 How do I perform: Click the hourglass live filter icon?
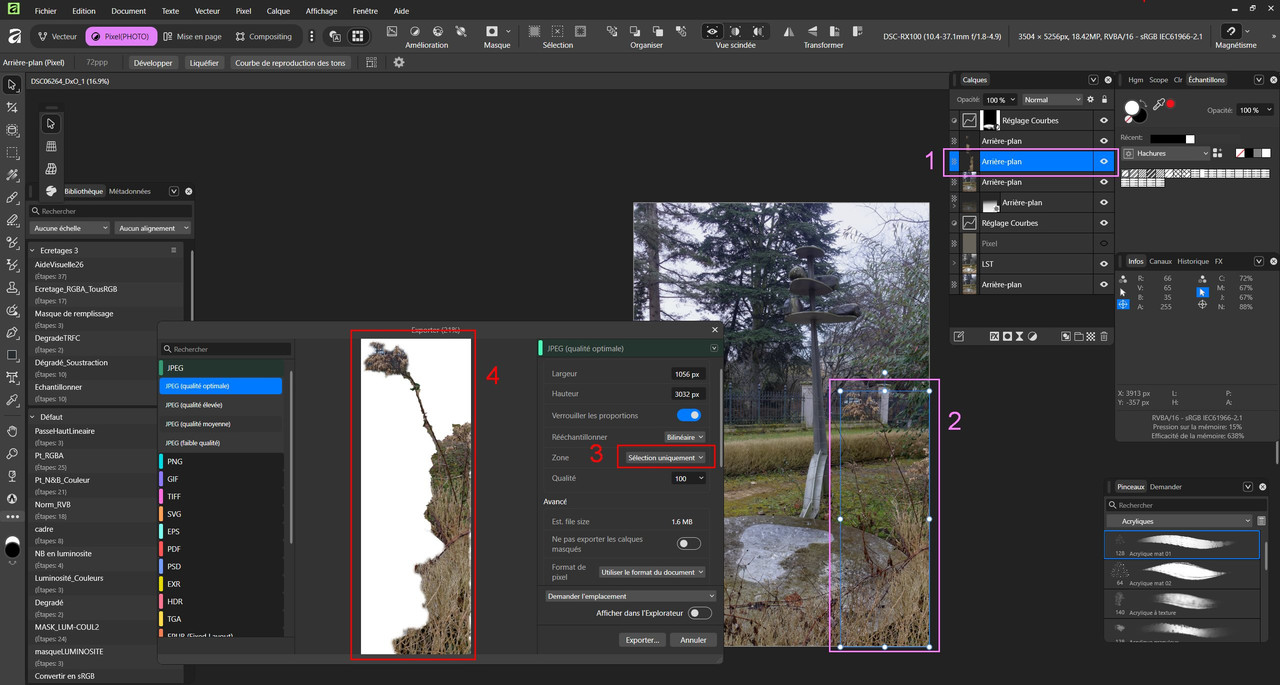point(1020,337)
